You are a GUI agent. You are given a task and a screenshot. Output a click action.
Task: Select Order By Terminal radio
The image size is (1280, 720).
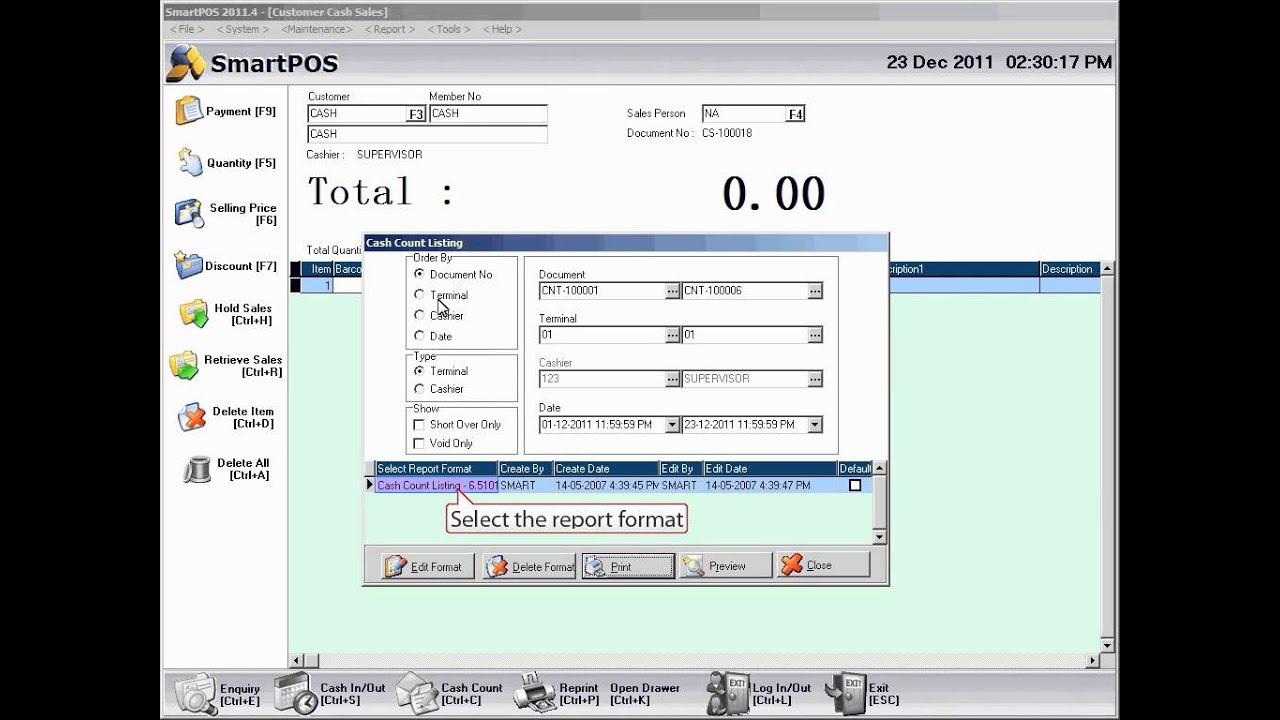click(419, 295)
